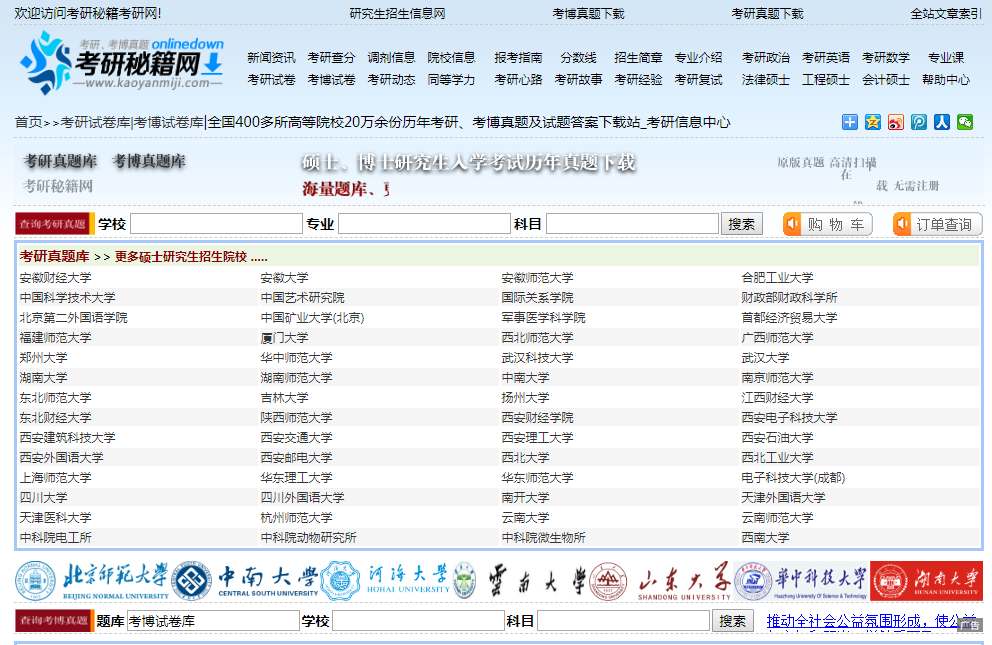
Task: Click the 考研秘籍网 site logo
Action: coord(121,64)
